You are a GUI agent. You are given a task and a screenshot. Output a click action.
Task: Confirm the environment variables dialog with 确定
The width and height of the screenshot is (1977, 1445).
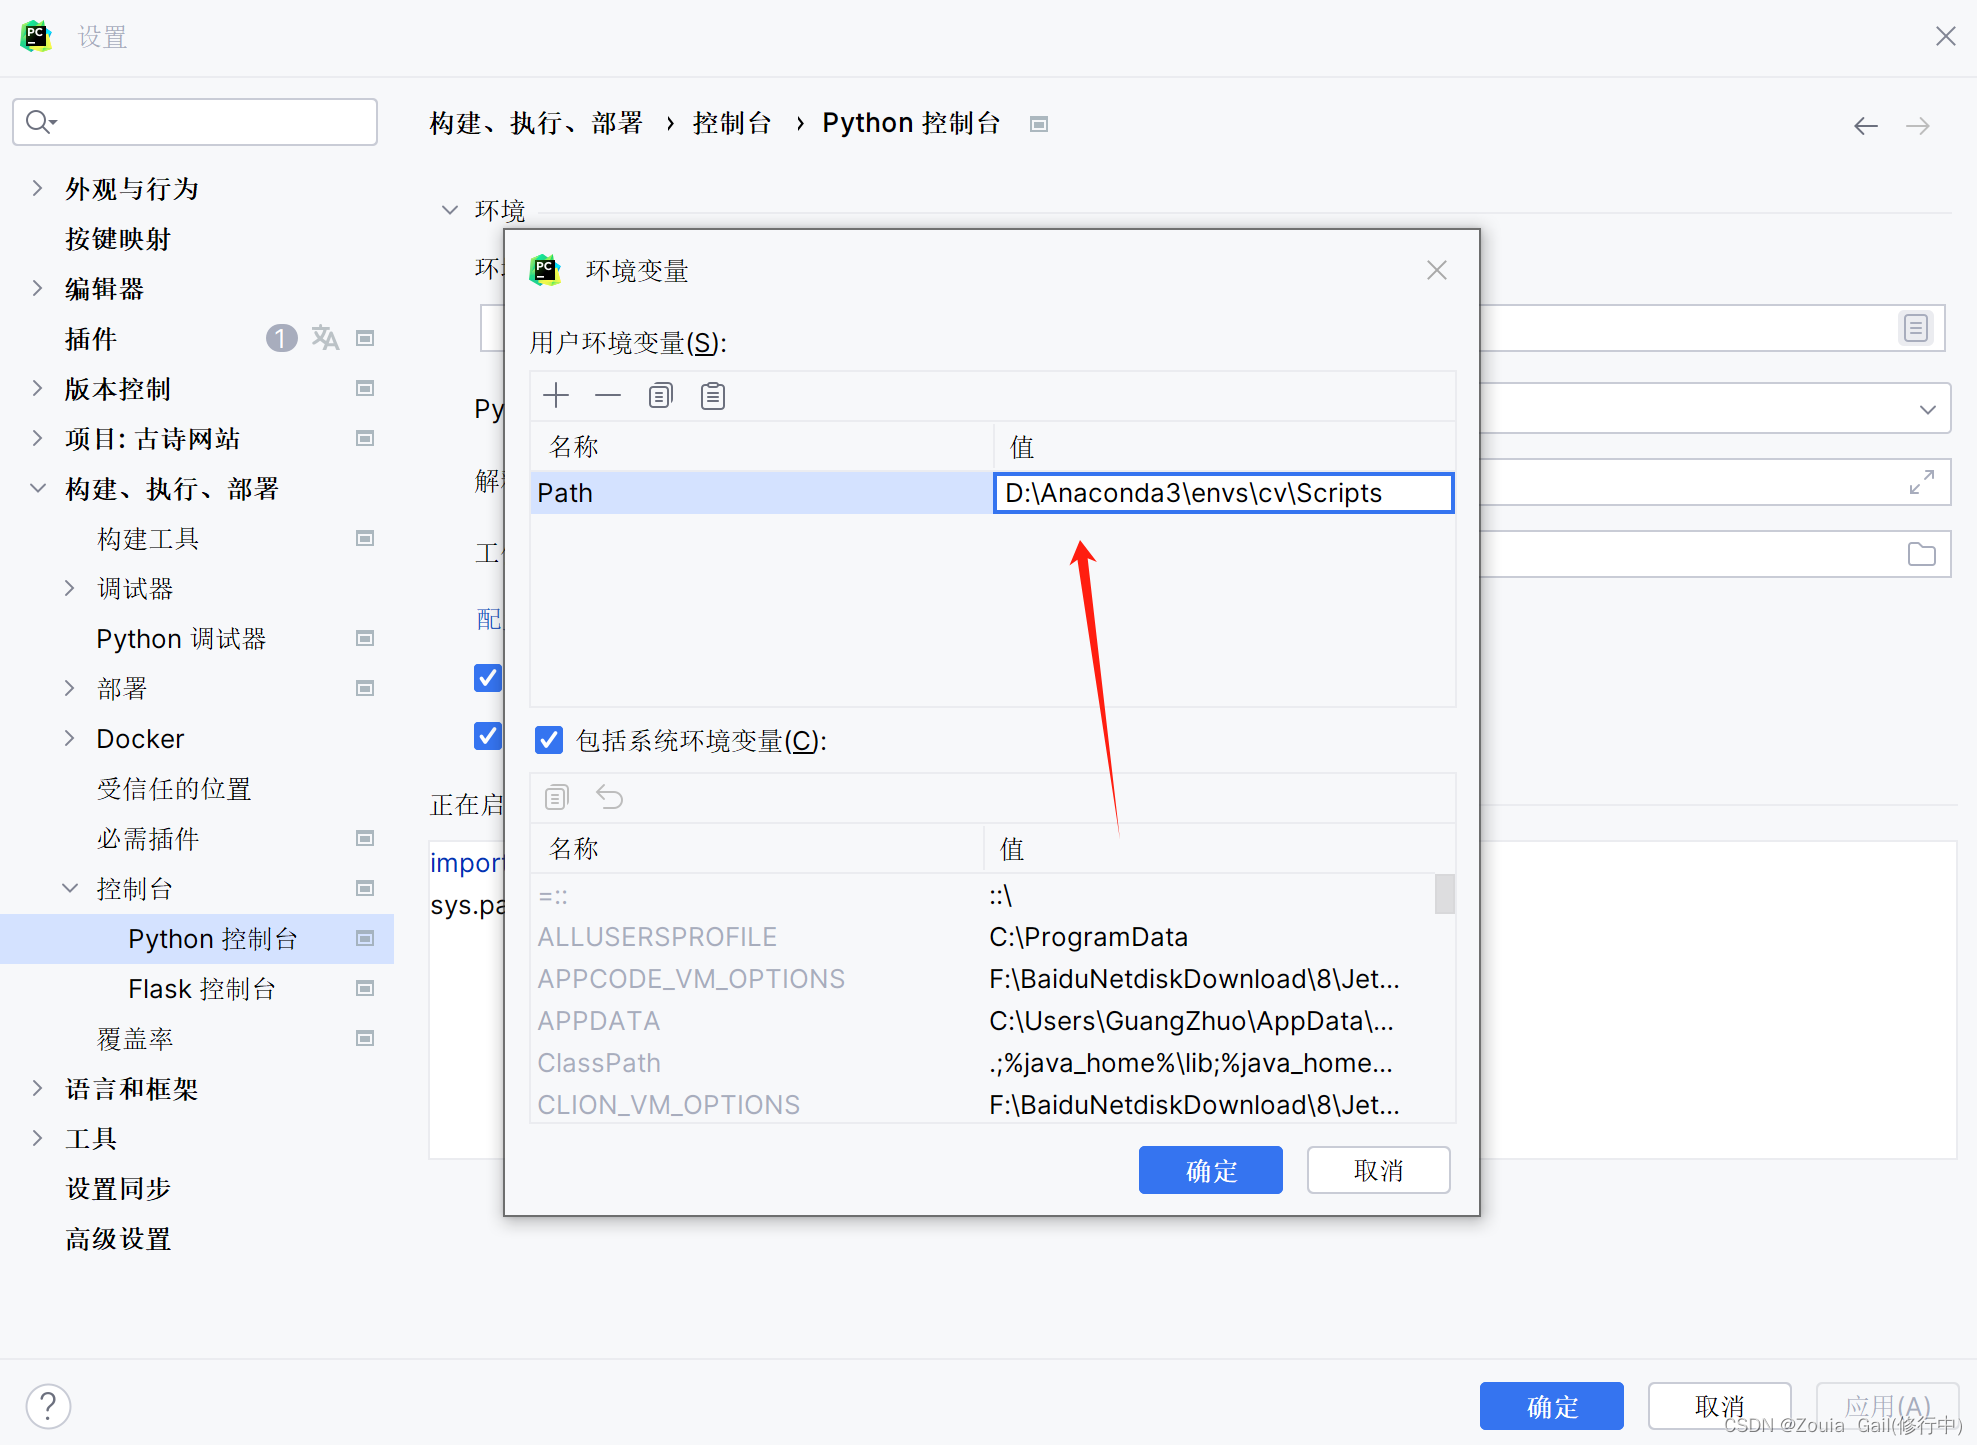pos(1210,1170)
